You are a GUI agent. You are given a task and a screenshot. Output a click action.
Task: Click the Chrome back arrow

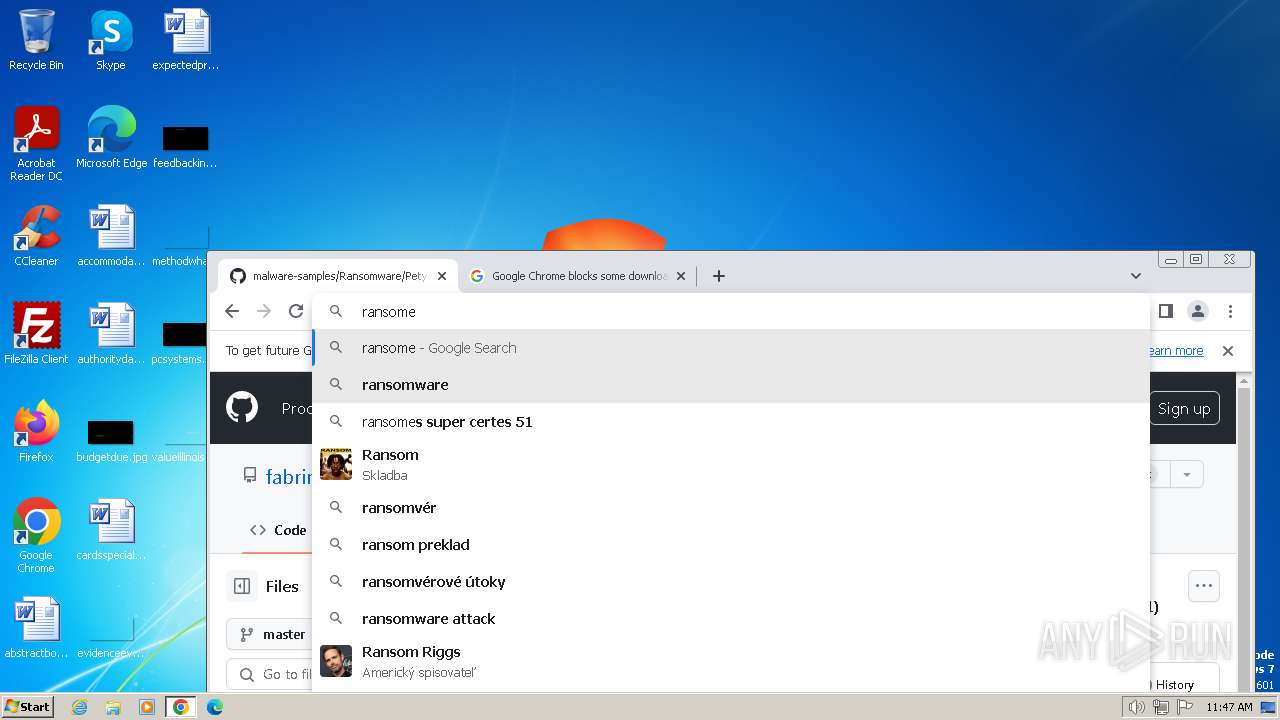tap(232, 311)
